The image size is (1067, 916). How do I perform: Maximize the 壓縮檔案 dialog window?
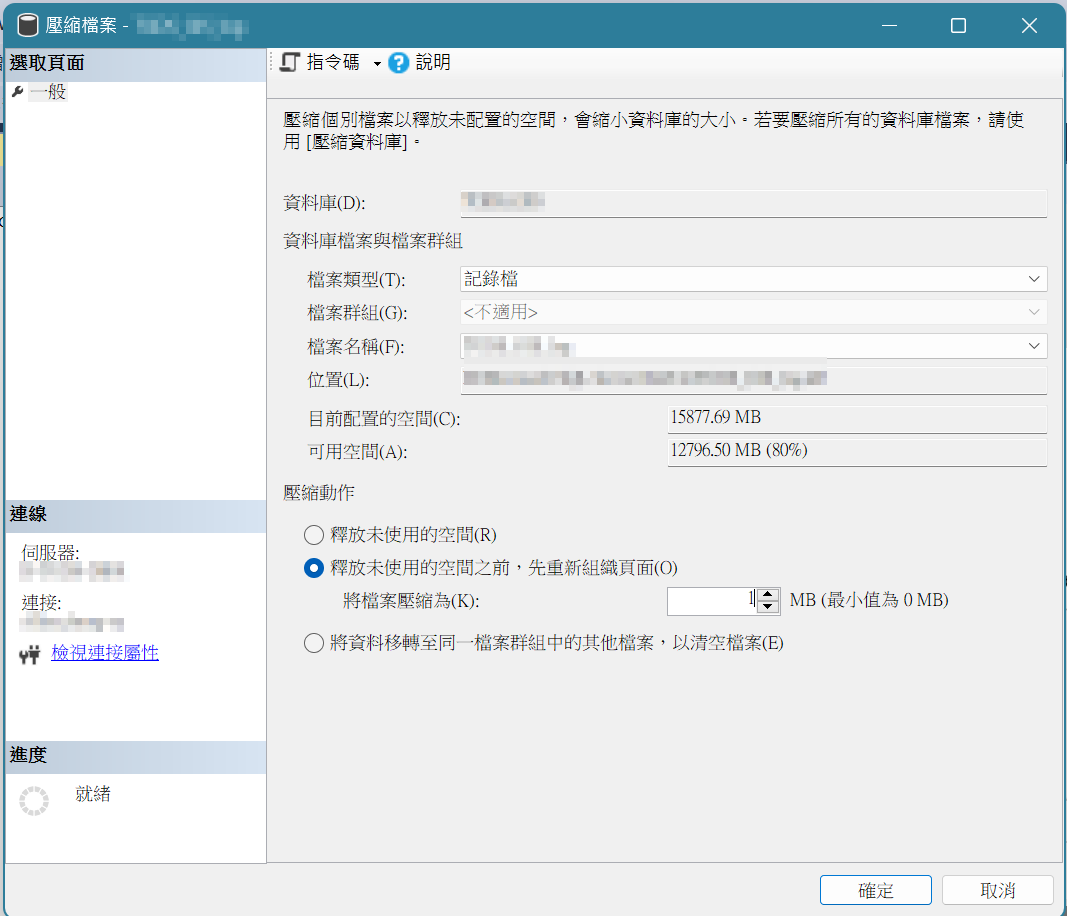pos(958,25)
